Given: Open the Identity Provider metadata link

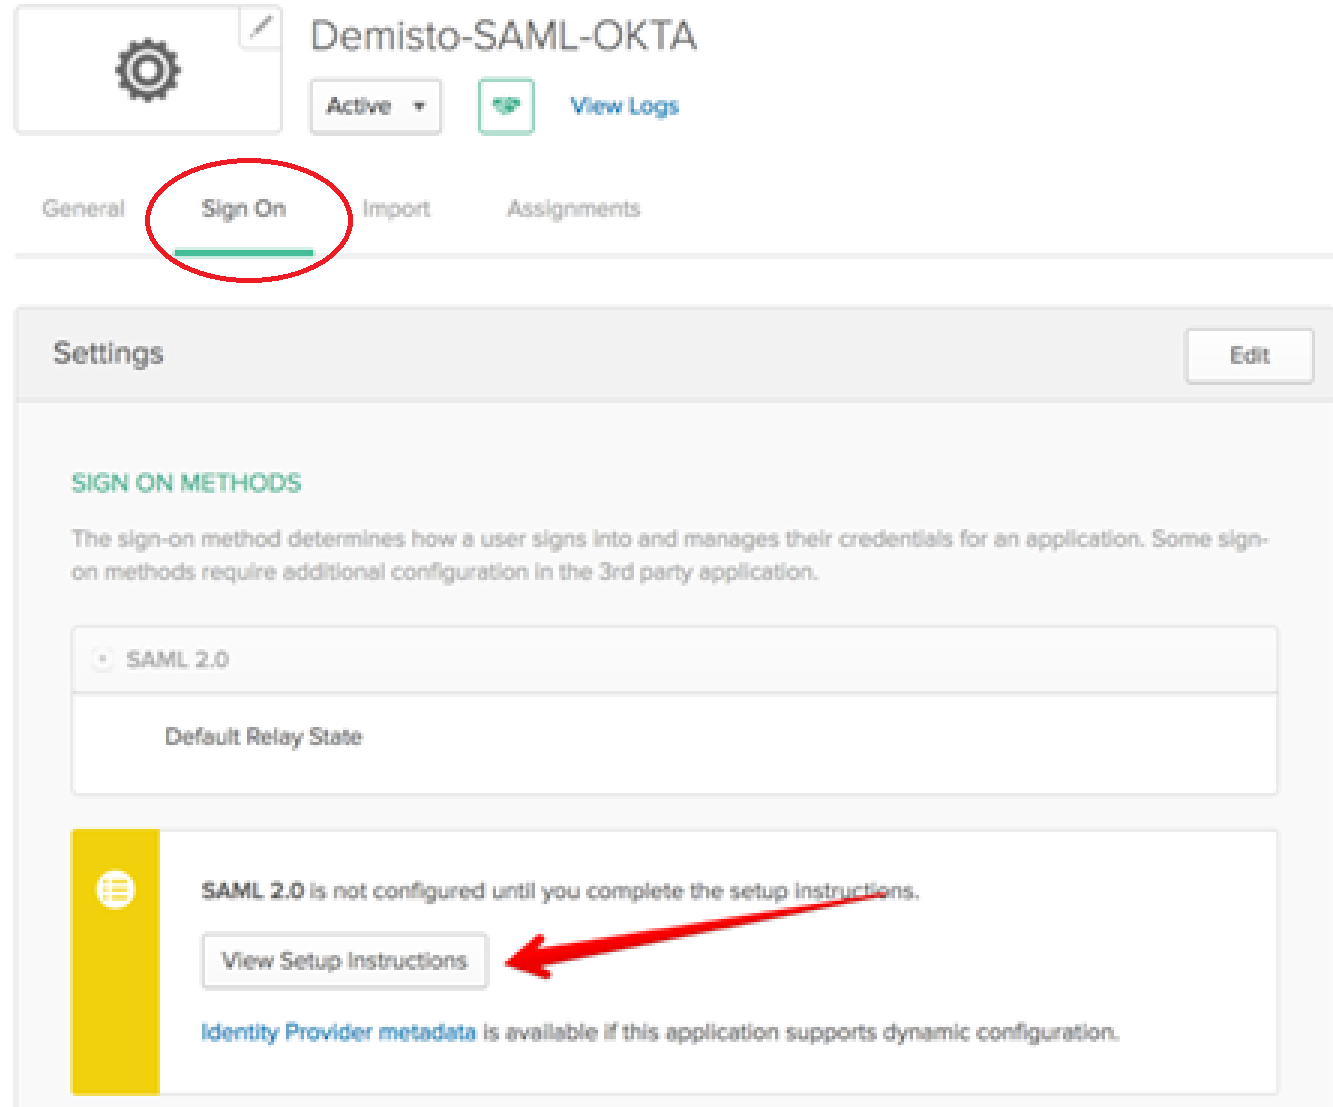Looking at the screenshot, I should click(338, 1032).
